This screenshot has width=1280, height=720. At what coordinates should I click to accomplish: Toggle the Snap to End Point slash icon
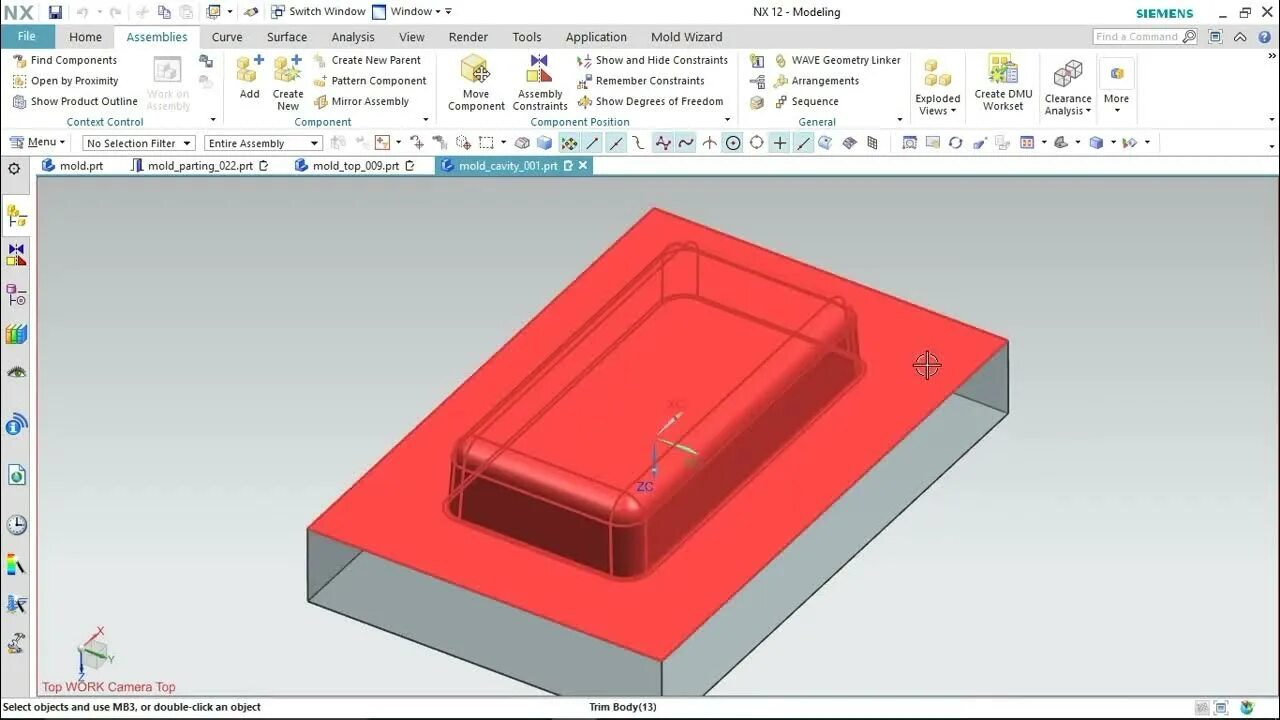tap(592, 143)
